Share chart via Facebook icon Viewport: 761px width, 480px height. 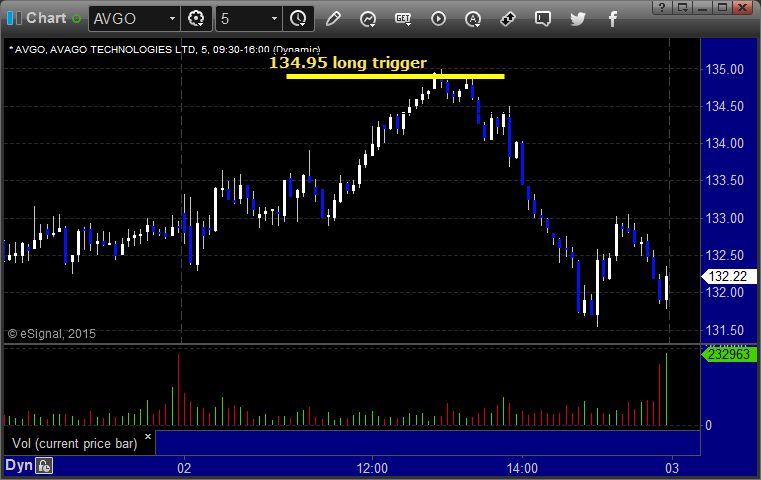[613, 19]
